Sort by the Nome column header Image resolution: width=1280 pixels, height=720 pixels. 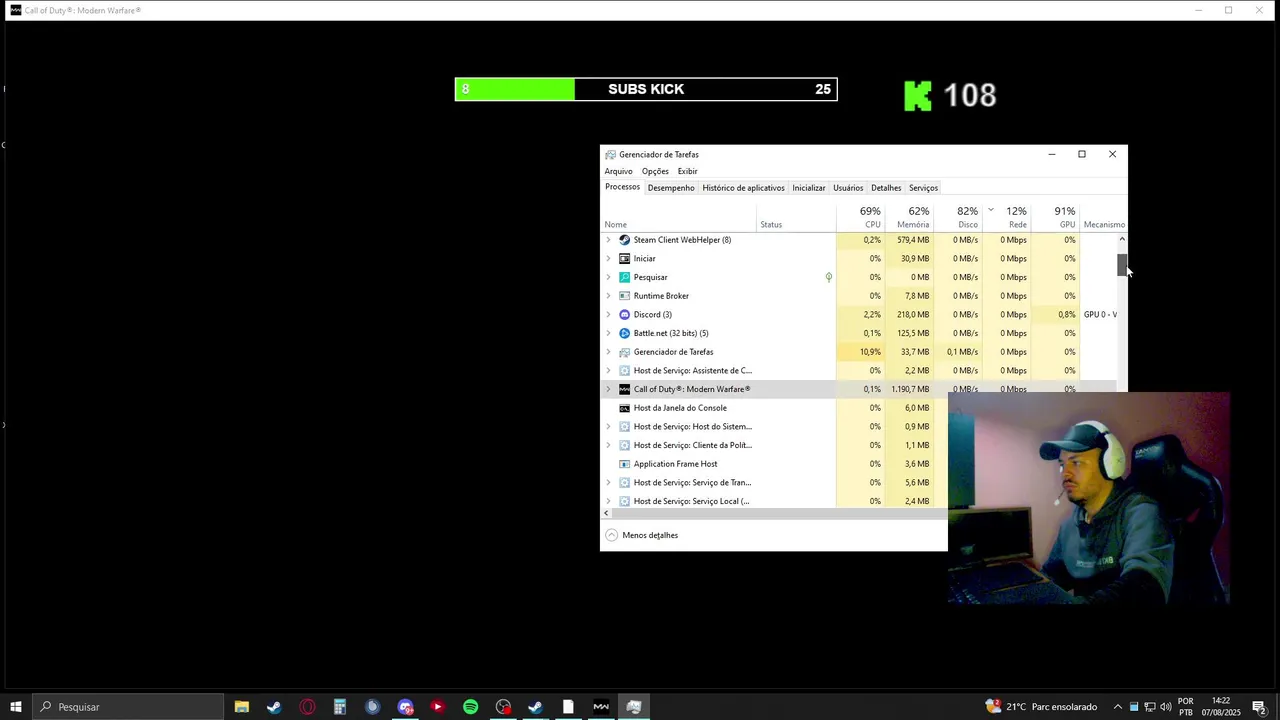coord(677,217)
